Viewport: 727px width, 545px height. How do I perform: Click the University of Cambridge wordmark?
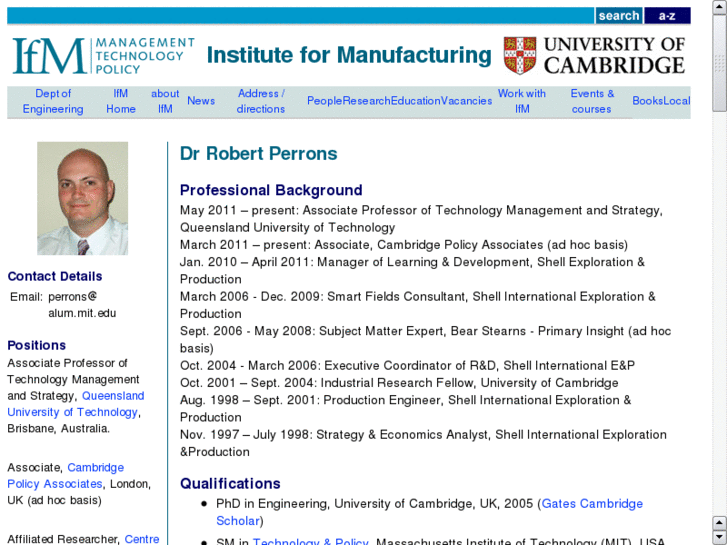pyautogui.click(x=614, y=55)
